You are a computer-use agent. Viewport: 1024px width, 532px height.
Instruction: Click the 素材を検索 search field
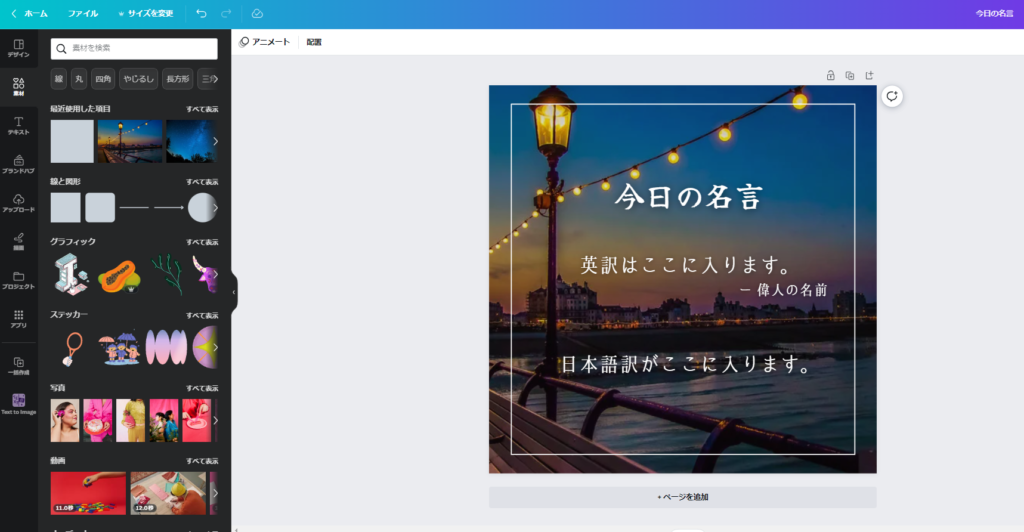tap(134, 48)
